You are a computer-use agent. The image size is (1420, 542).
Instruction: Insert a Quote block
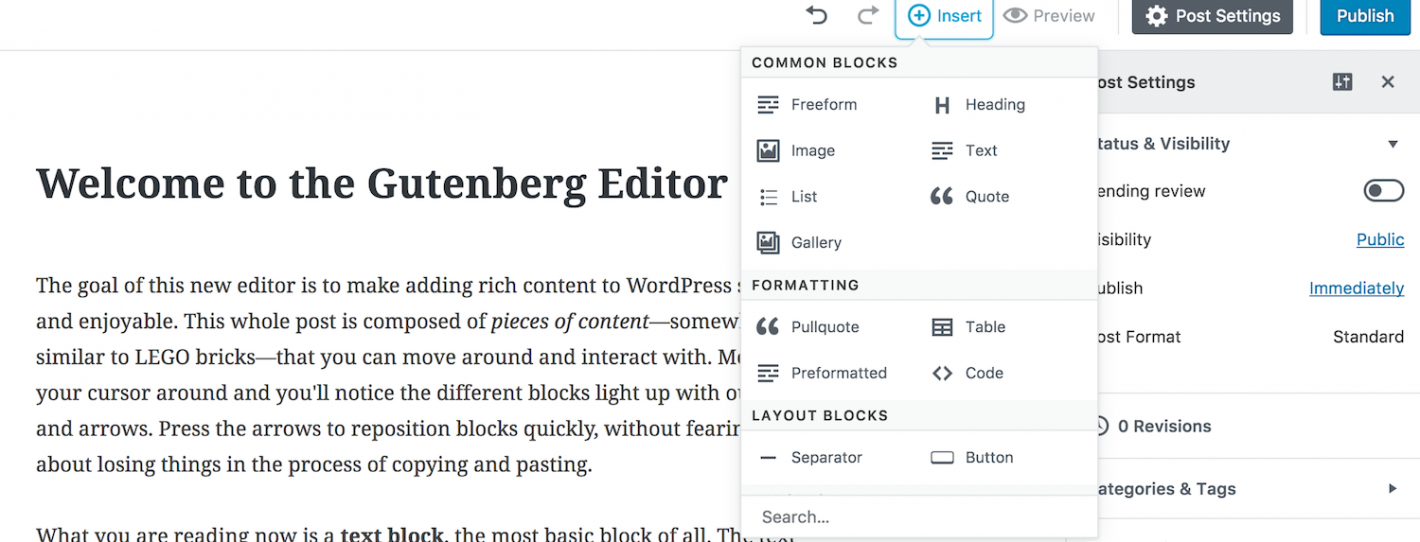[970, 197]
